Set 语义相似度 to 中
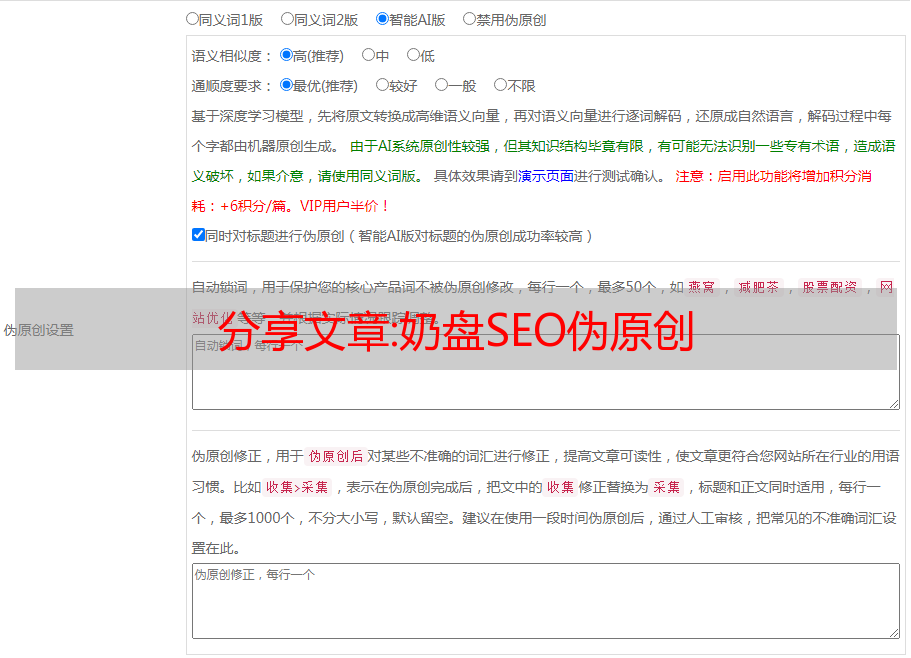The height and width of the screenshot is (658, 911). [368, 55]
